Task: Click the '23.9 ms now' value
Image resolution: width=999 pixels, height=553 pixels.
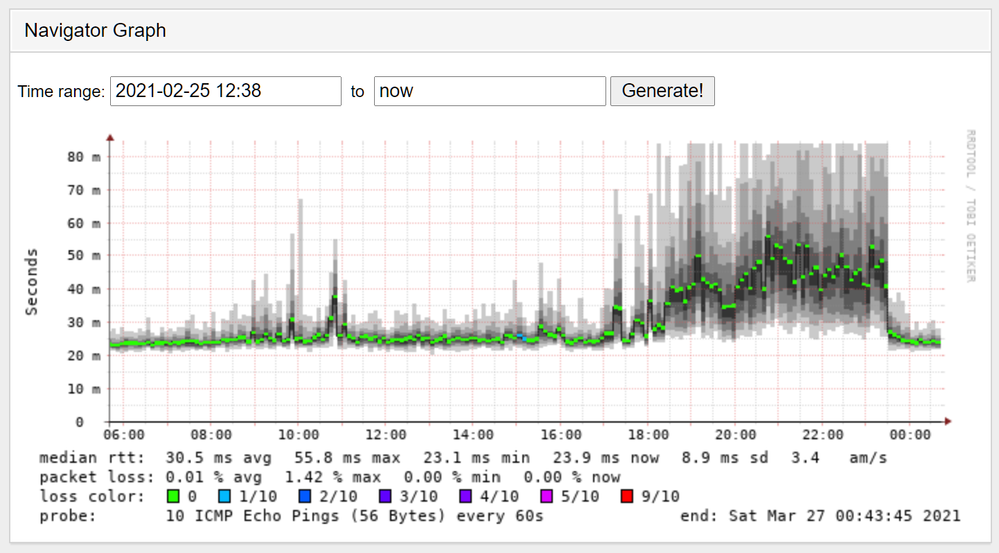Action: click(606, 458)
